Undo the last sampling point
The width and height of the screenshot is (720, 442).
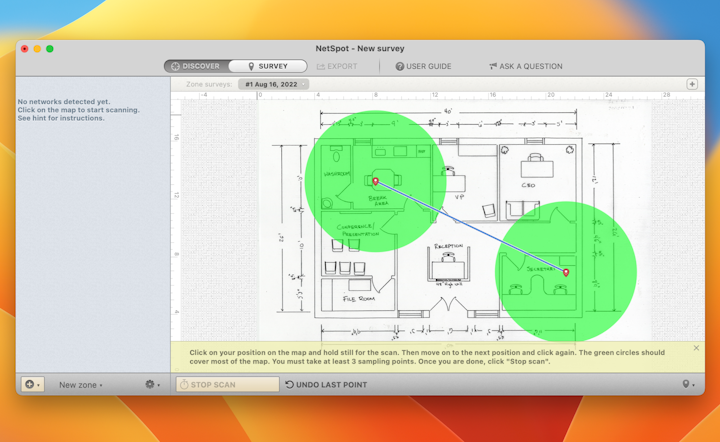(326, 385)
